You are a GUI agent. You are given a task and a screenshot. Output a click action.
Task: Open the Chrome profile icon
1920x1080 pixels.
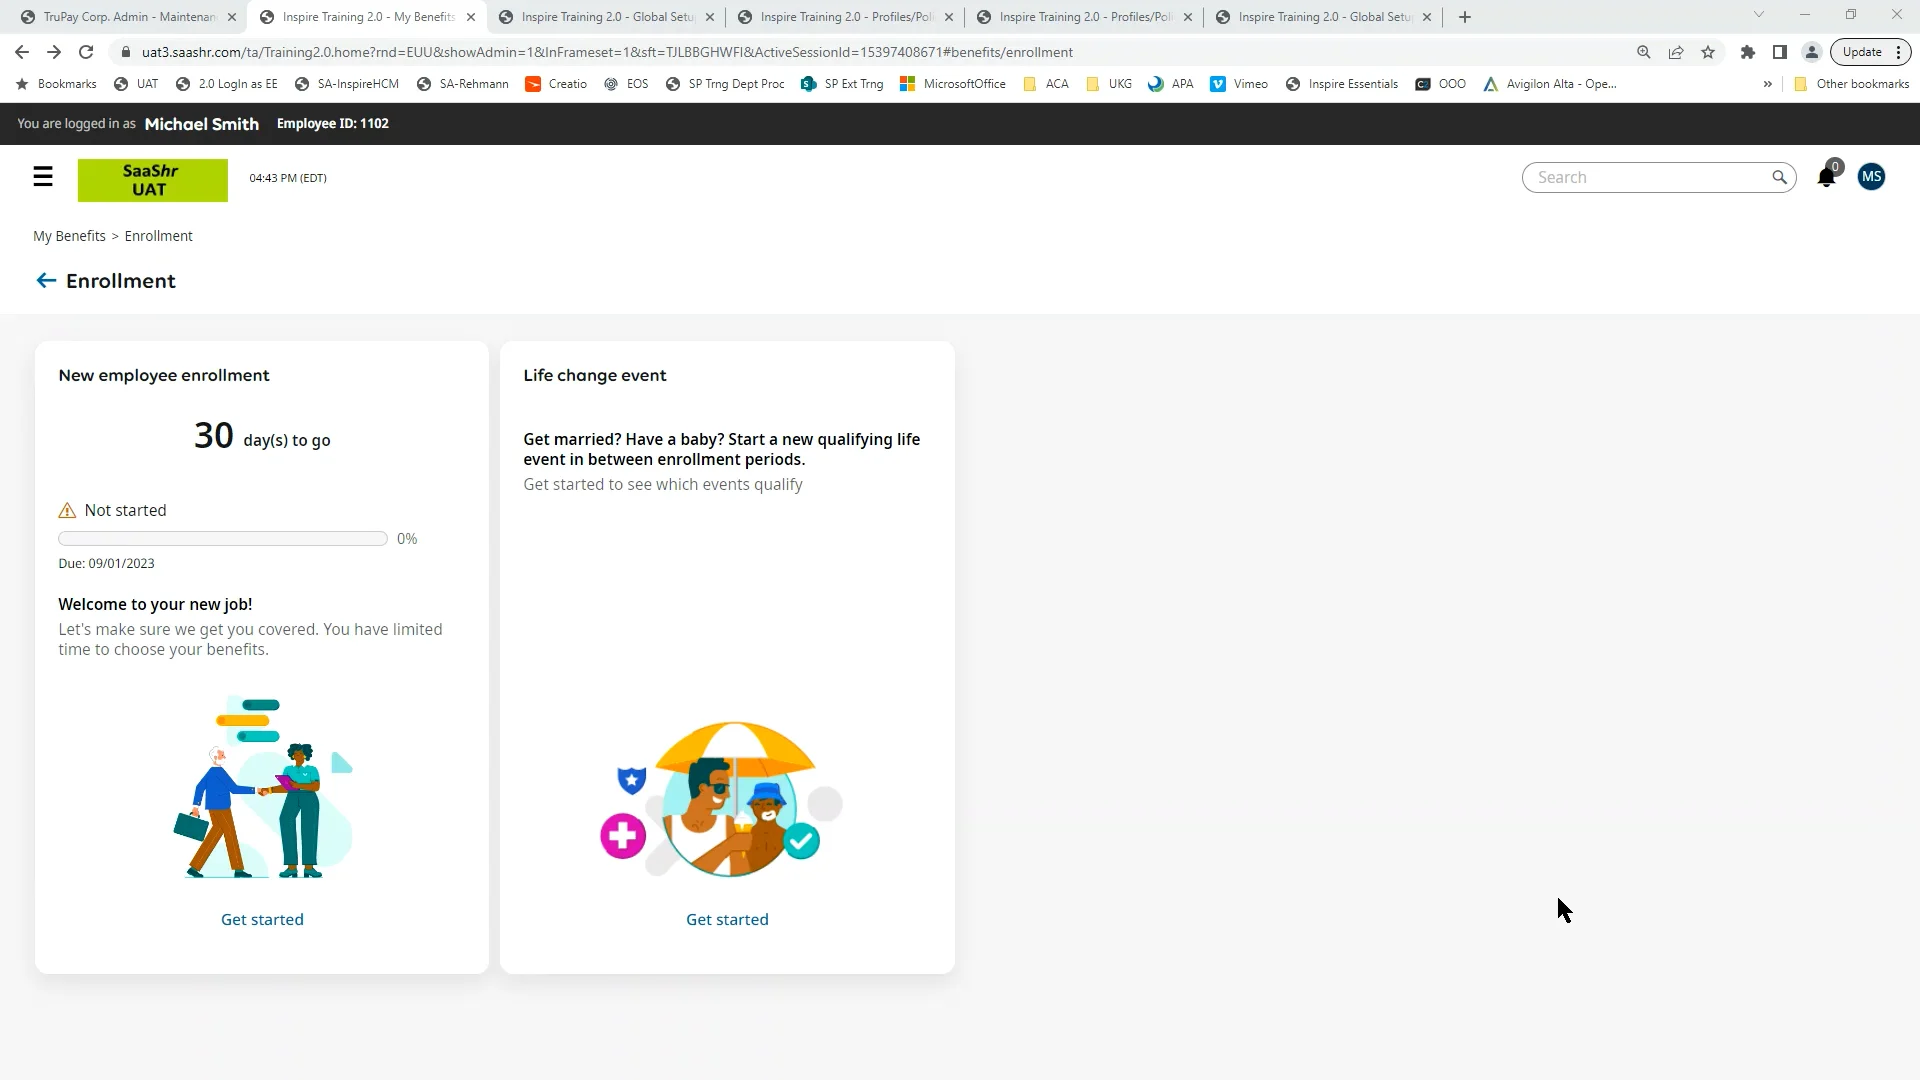tap(1812, 52)
